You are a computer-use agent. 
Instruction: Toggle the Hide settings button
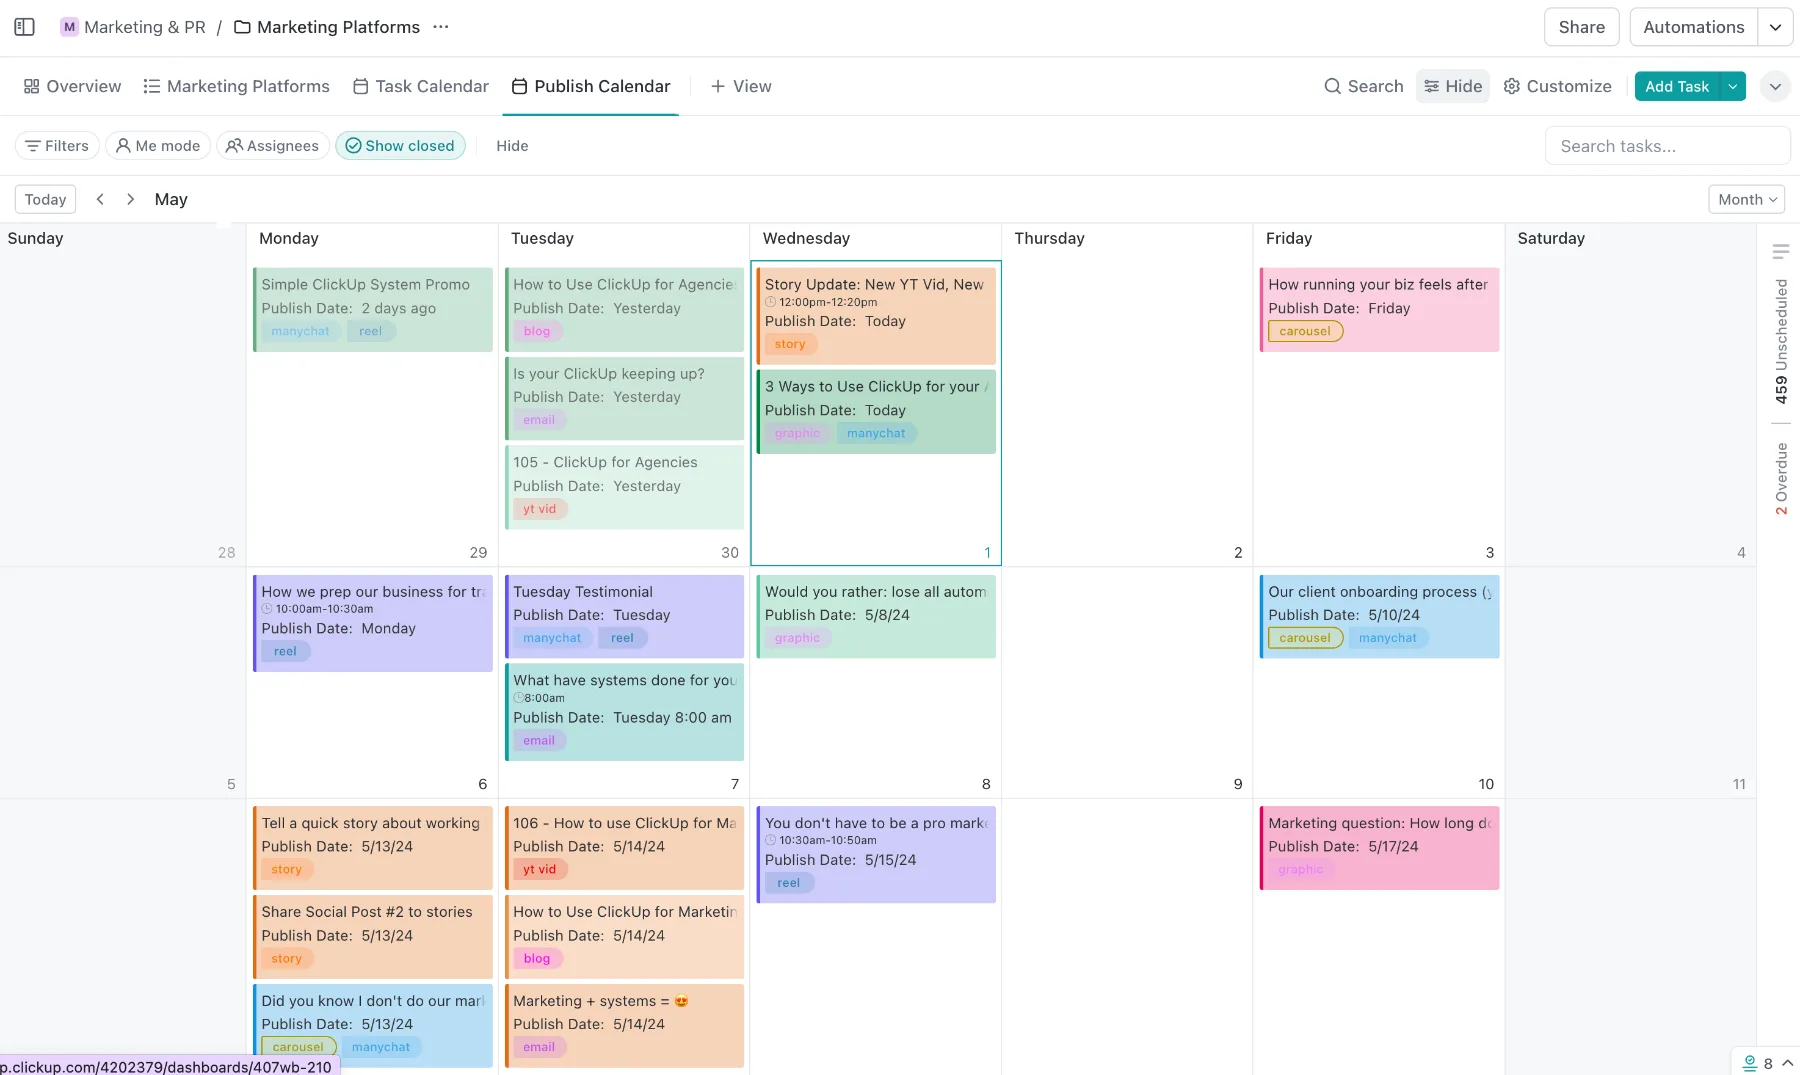tap(1453, 86)
